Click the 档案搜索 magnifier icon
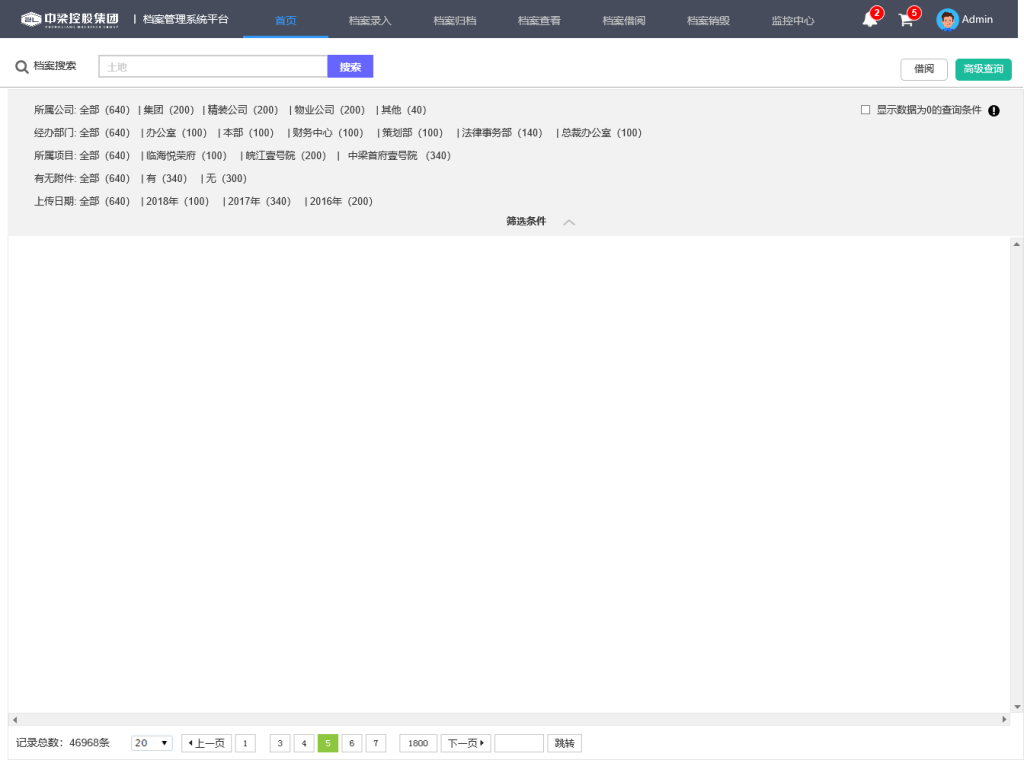The height and width of the screenshot is (760, 1024). tap(20, 65)
